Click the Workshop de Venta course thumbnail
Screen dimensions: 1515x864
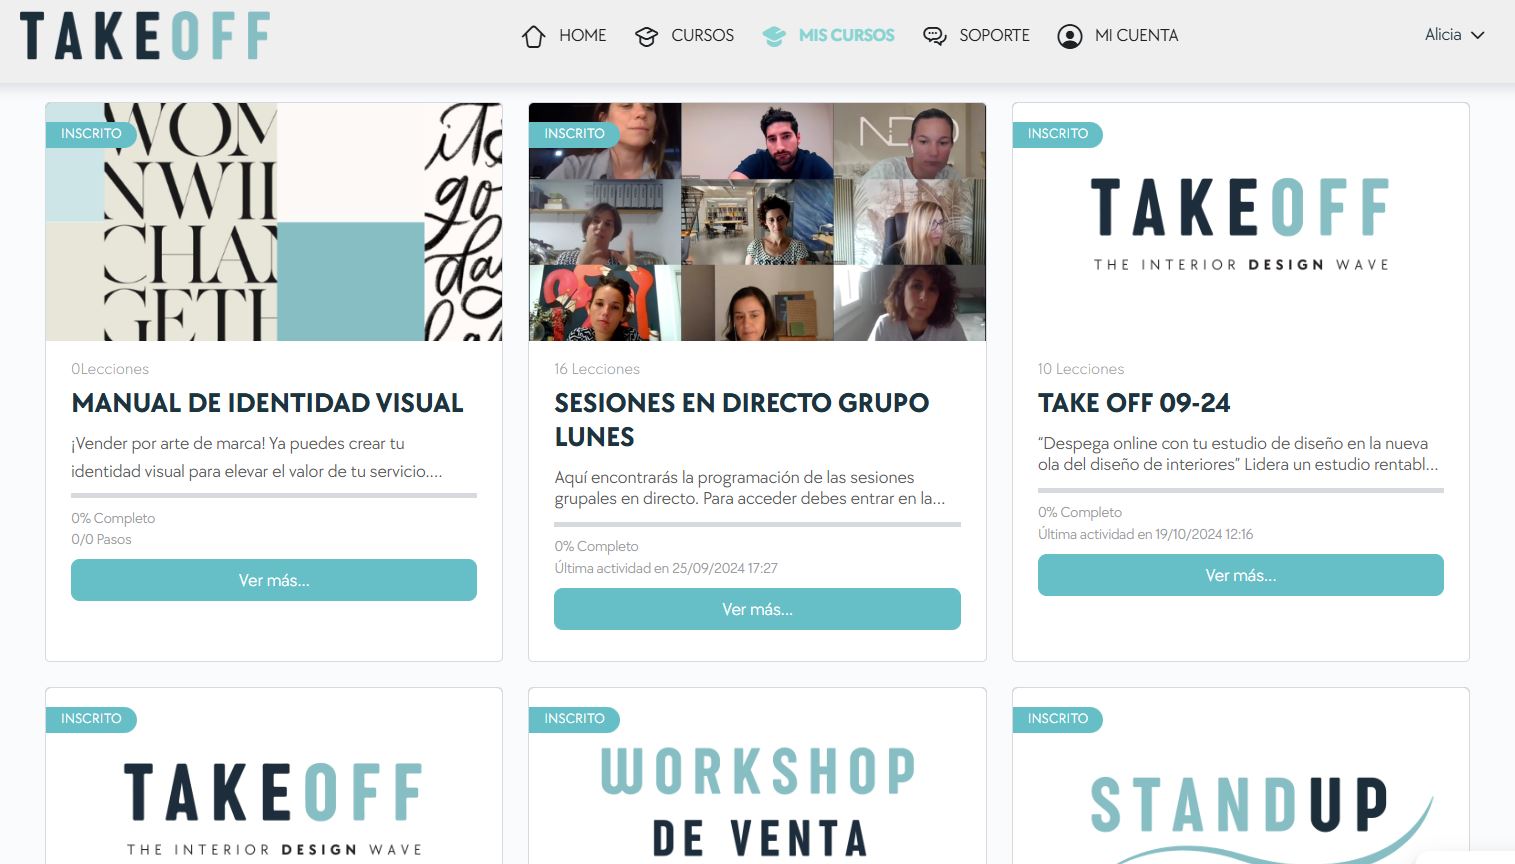point(757,790)
